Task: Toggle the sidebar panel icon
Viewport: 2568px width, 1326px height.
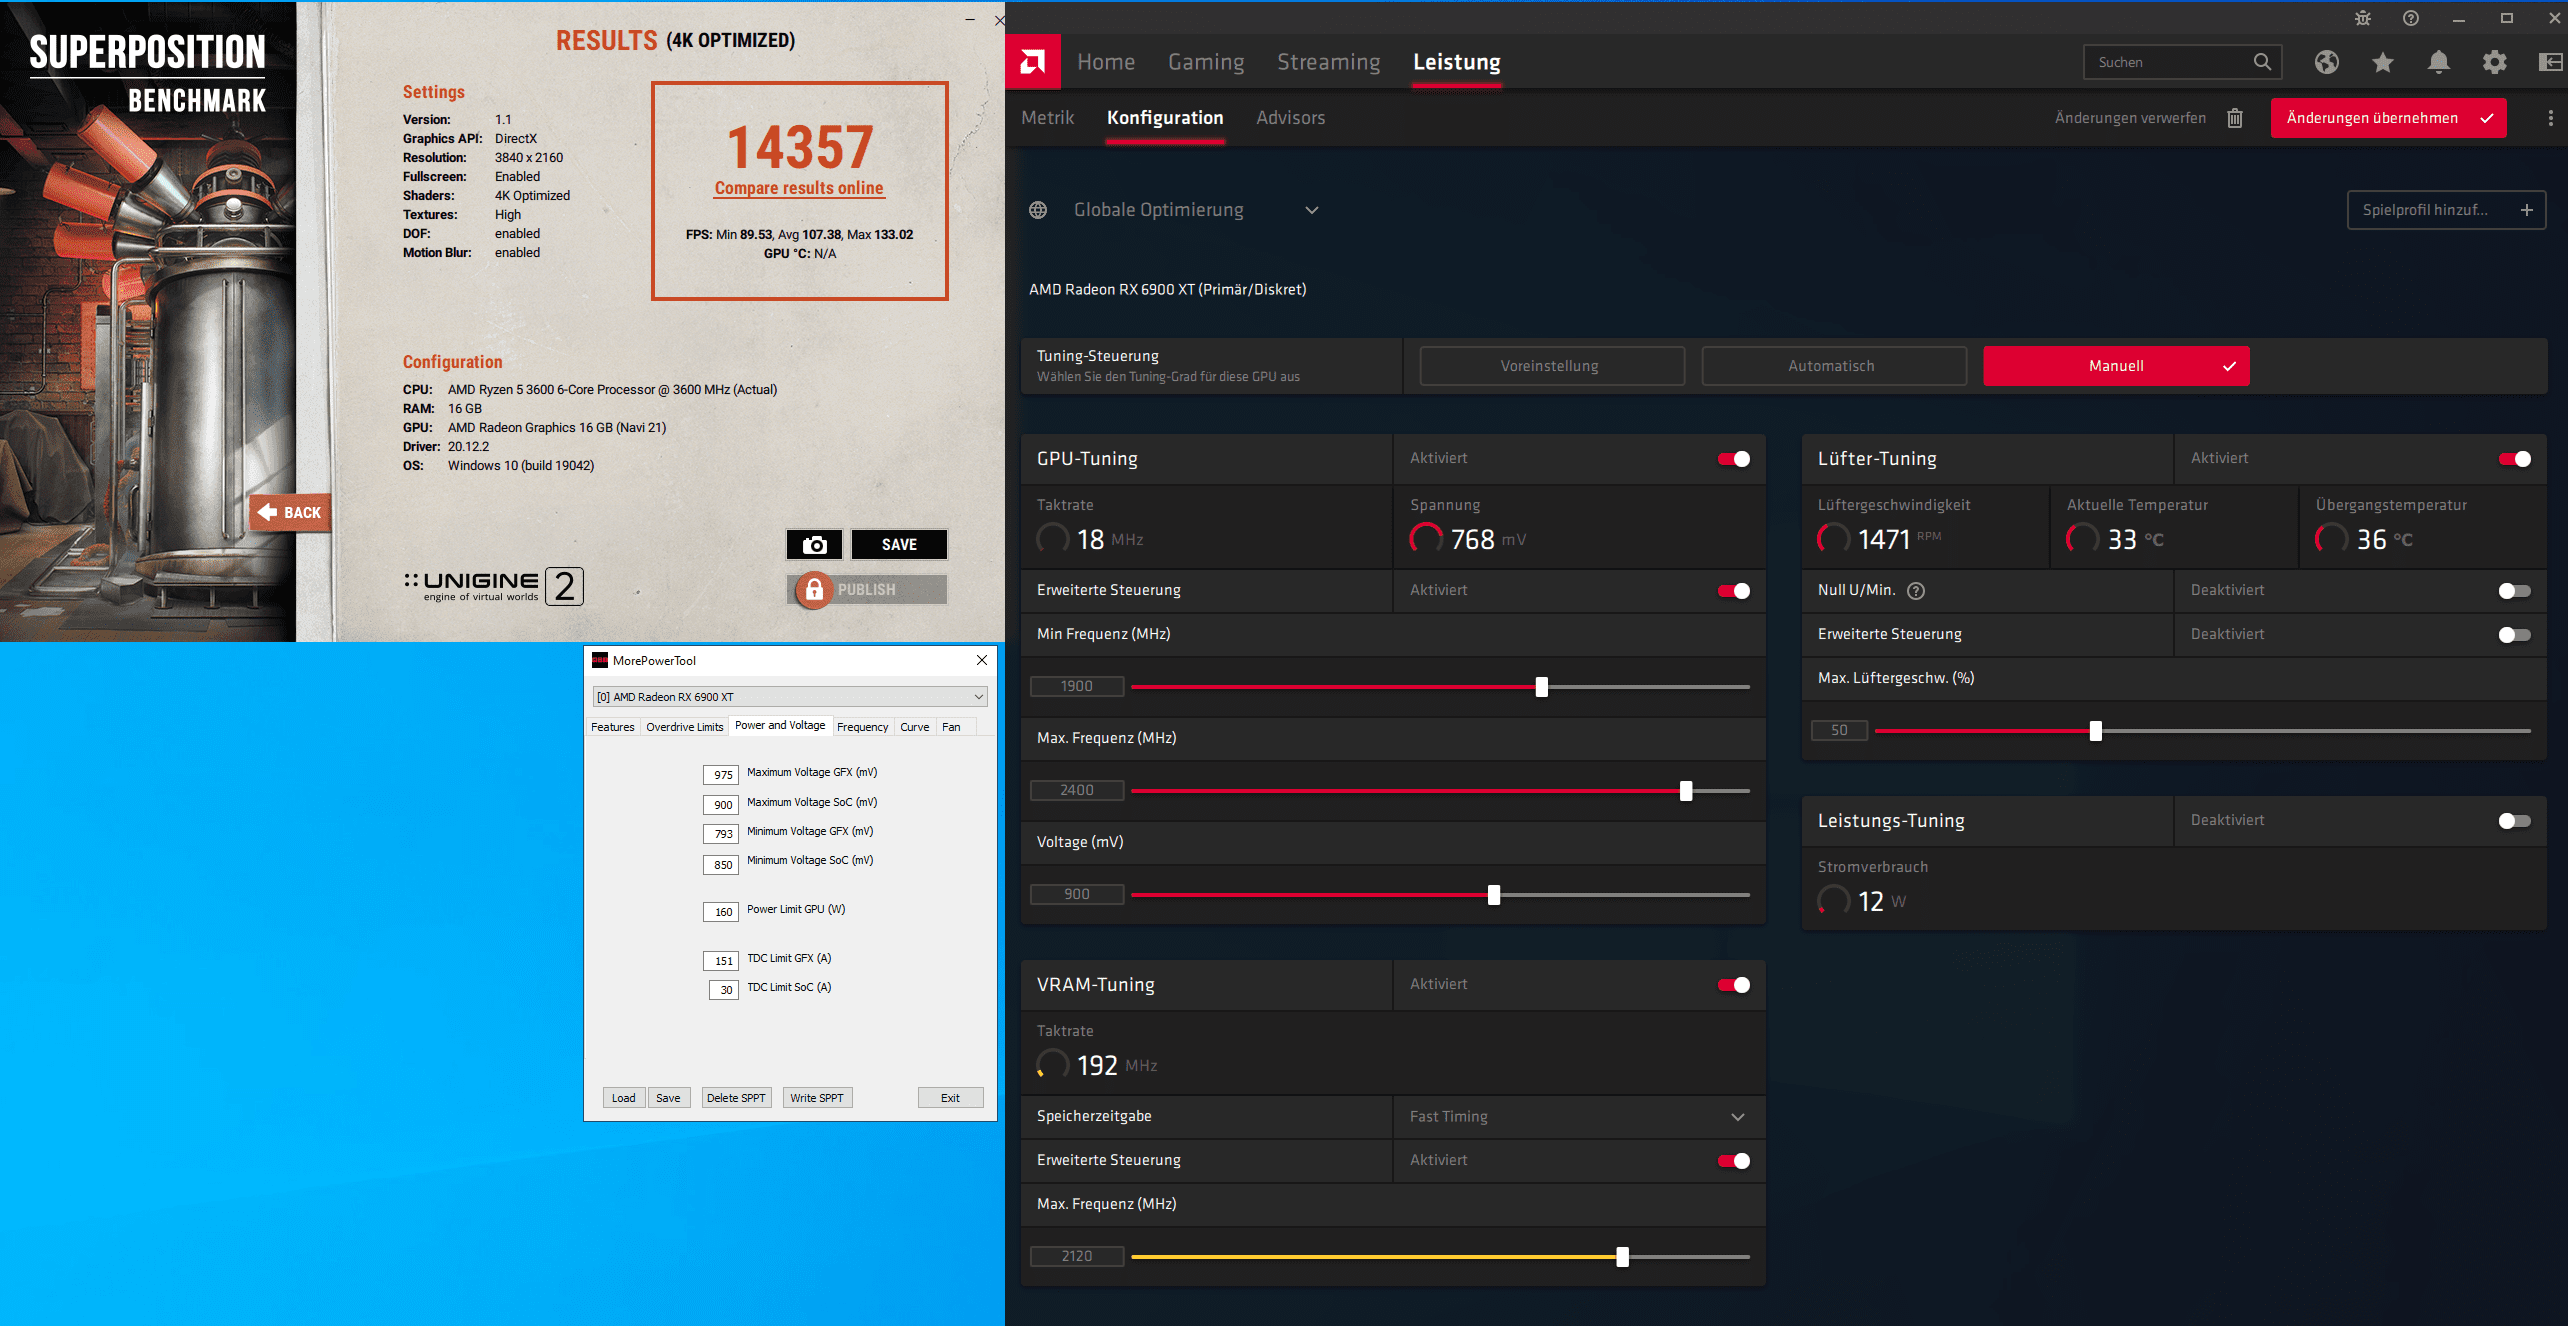Action: [2551, 62]
